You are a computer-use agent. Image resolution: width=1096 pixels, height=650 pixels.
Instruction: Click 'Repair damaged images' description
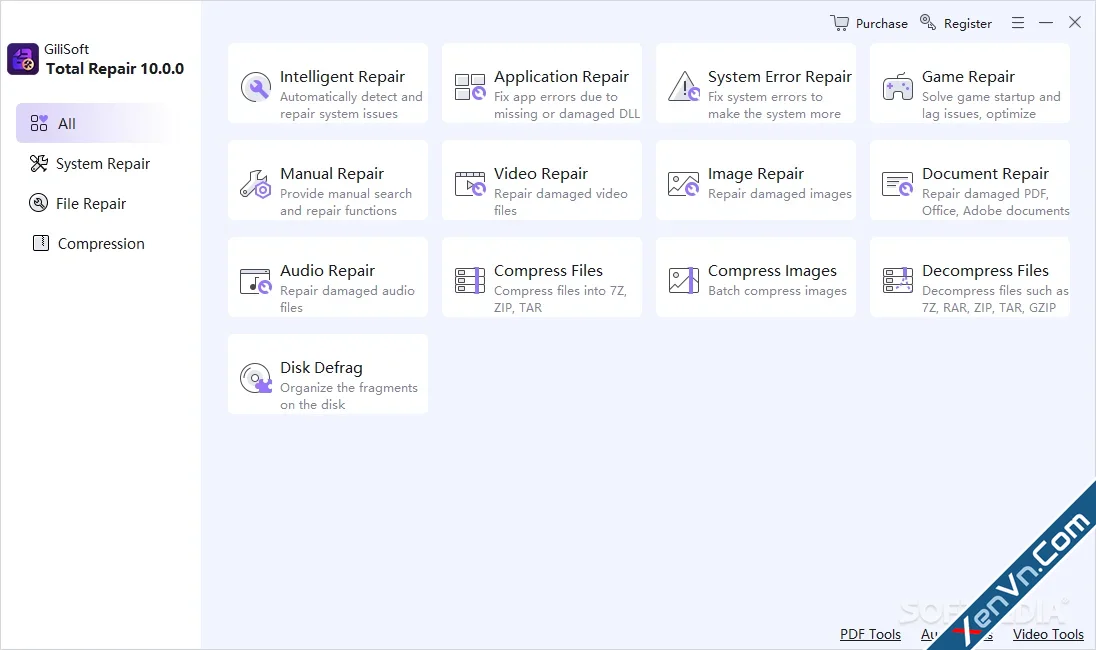[779, 194]
